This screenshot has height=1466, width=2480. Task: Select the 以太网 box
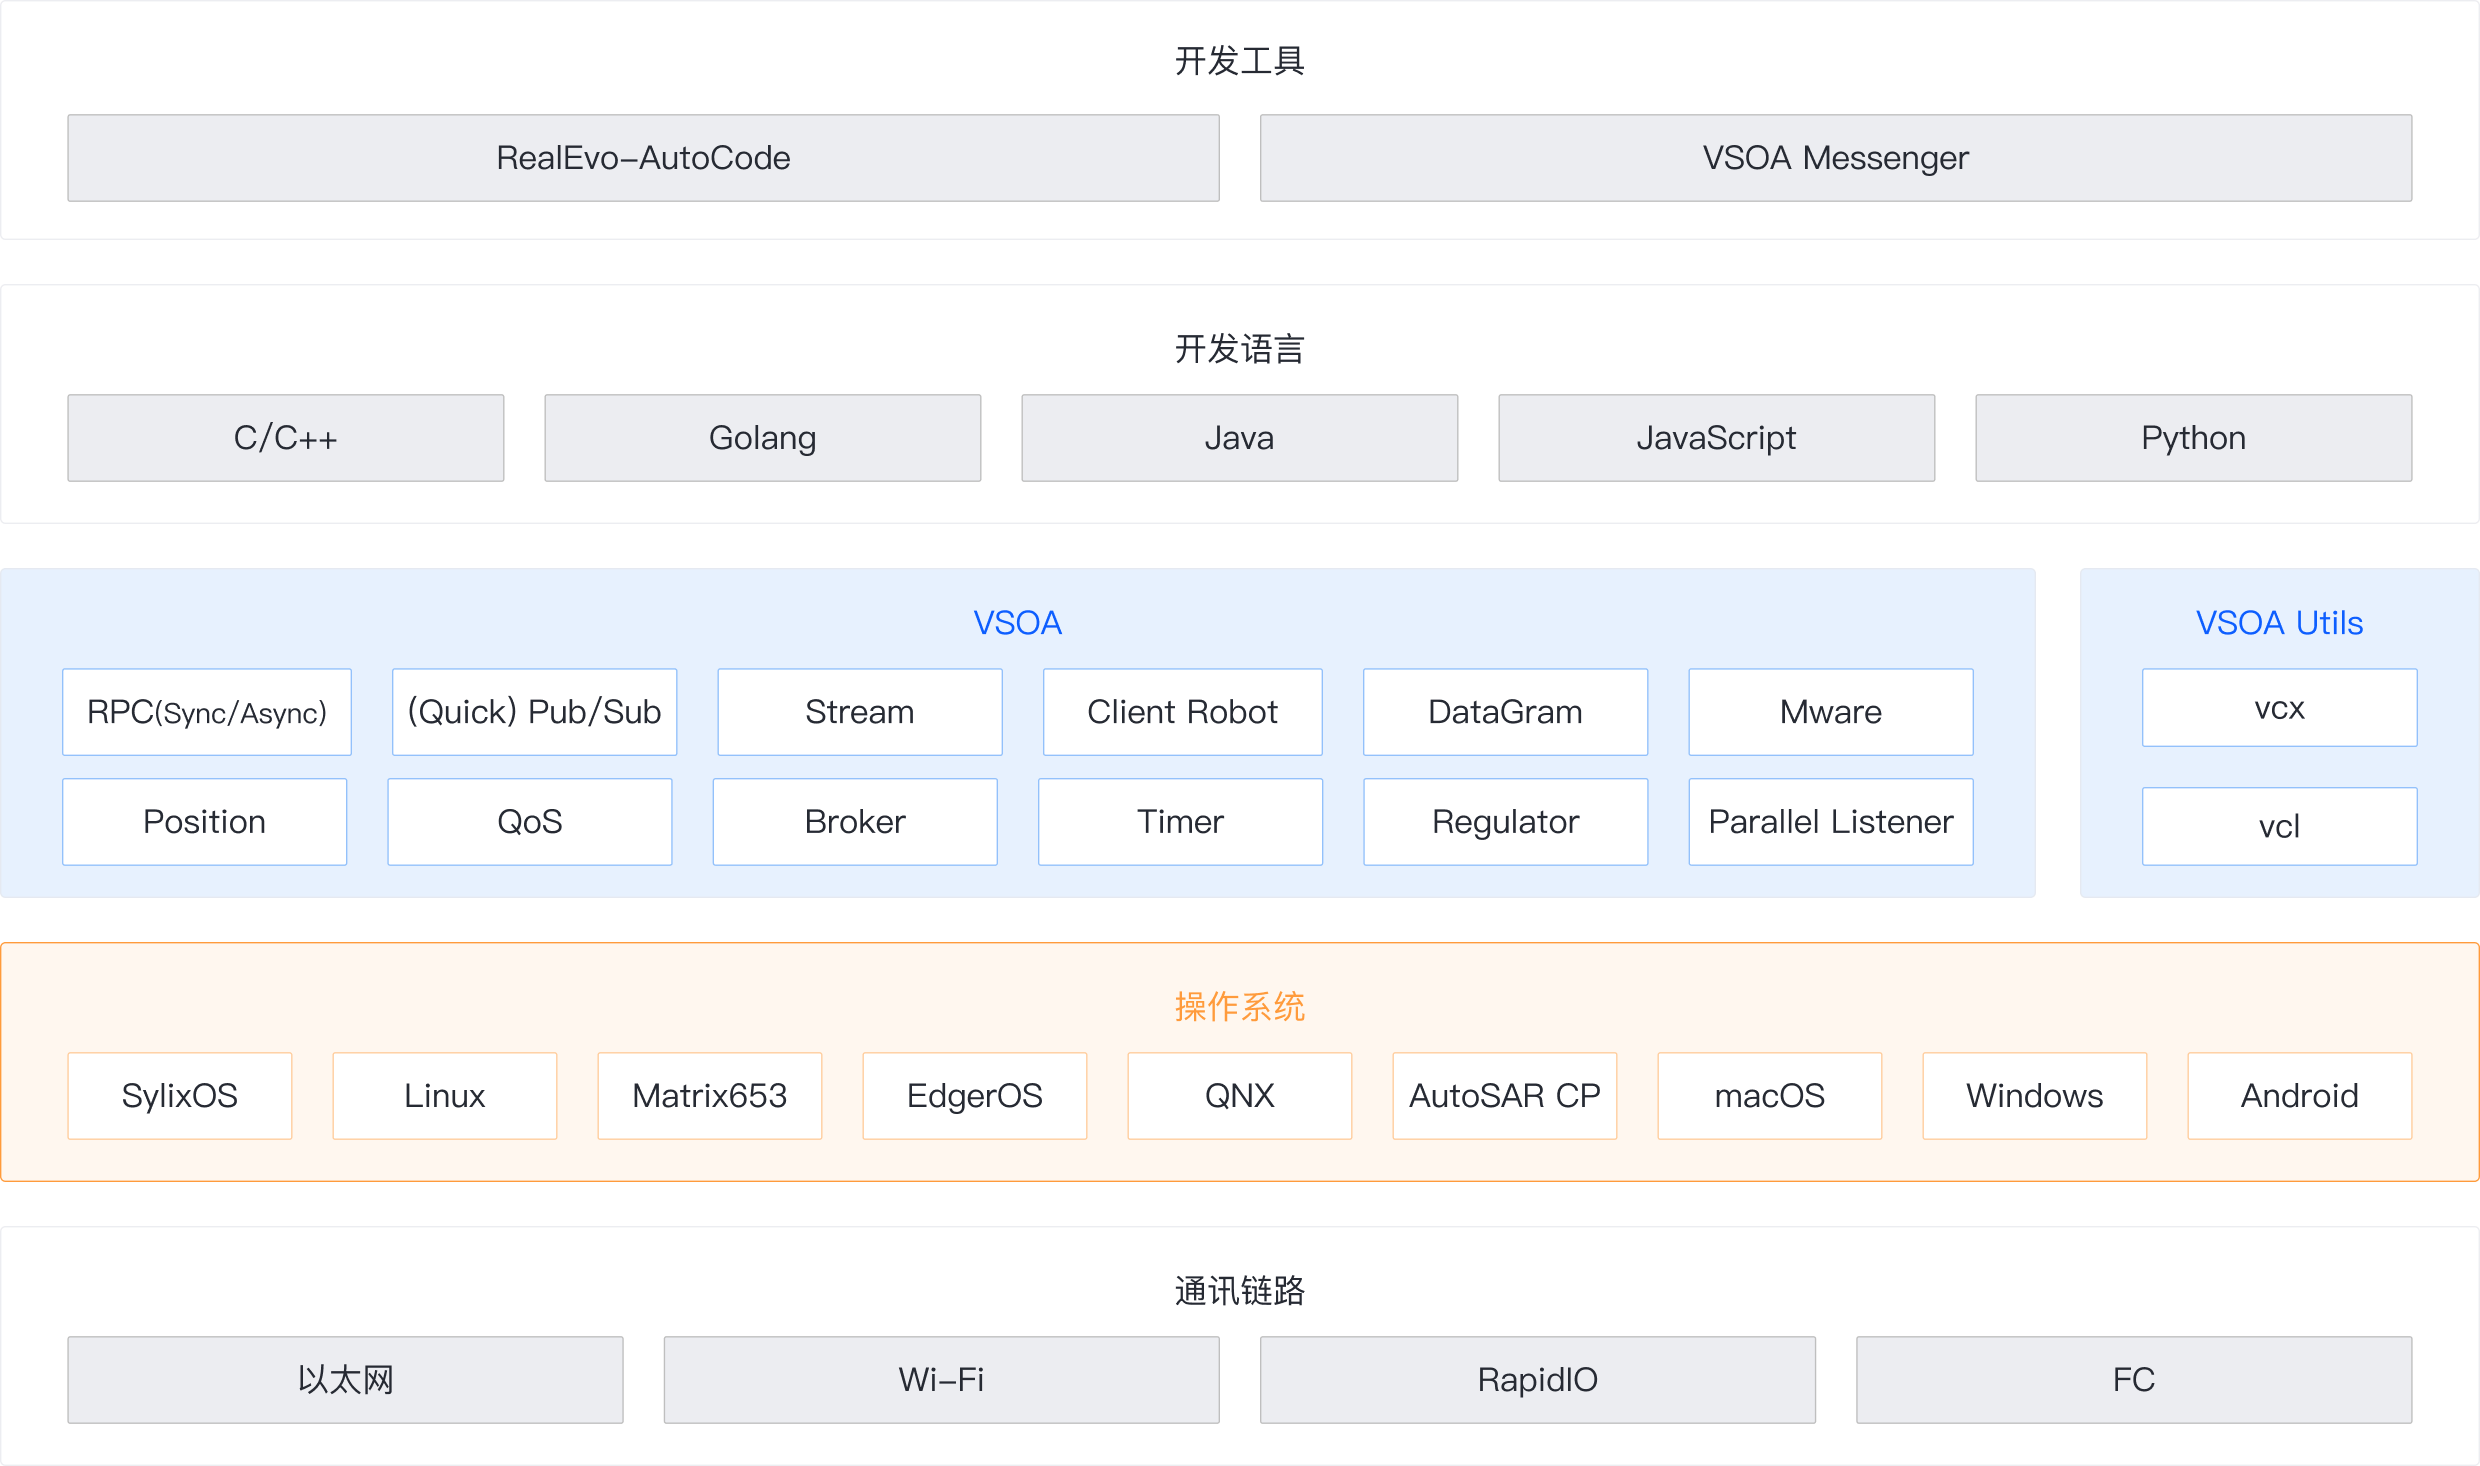345,1380
